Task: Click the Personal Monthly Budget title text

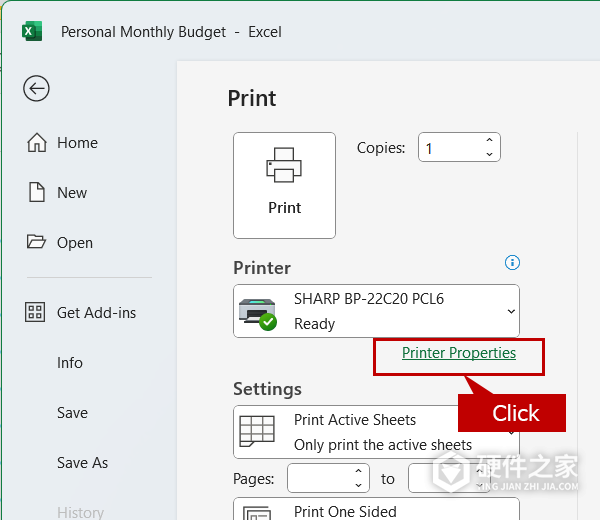Action: point(143,32)
